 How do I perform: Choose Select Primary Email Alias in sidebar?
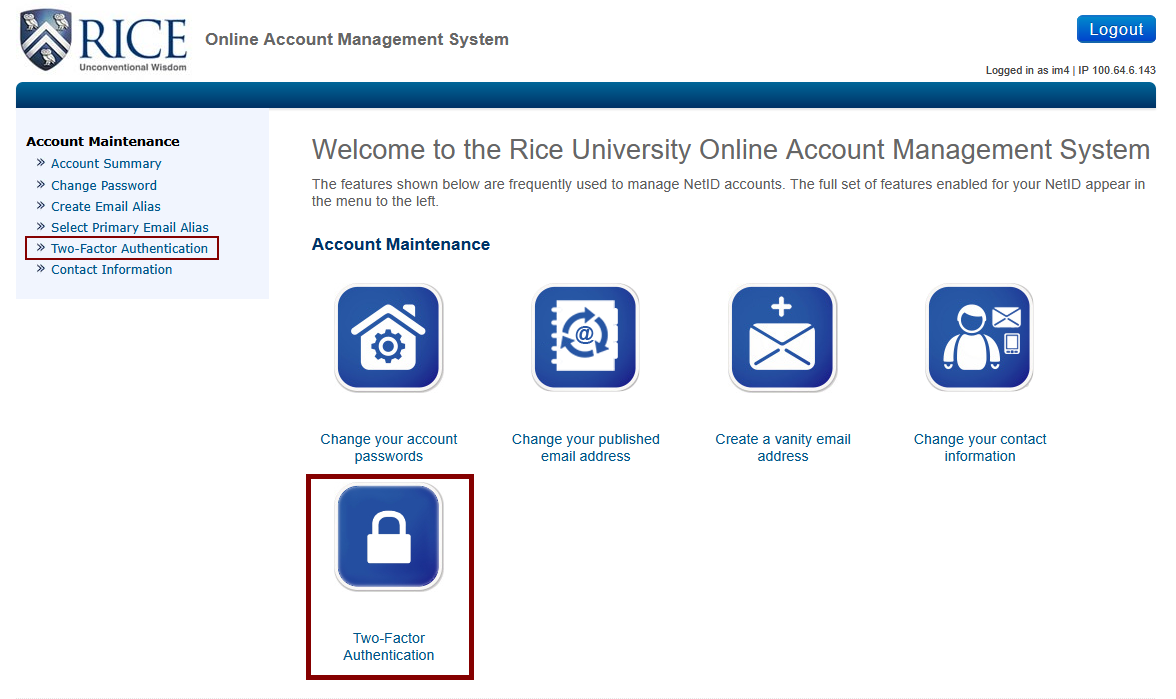(130, 227)
